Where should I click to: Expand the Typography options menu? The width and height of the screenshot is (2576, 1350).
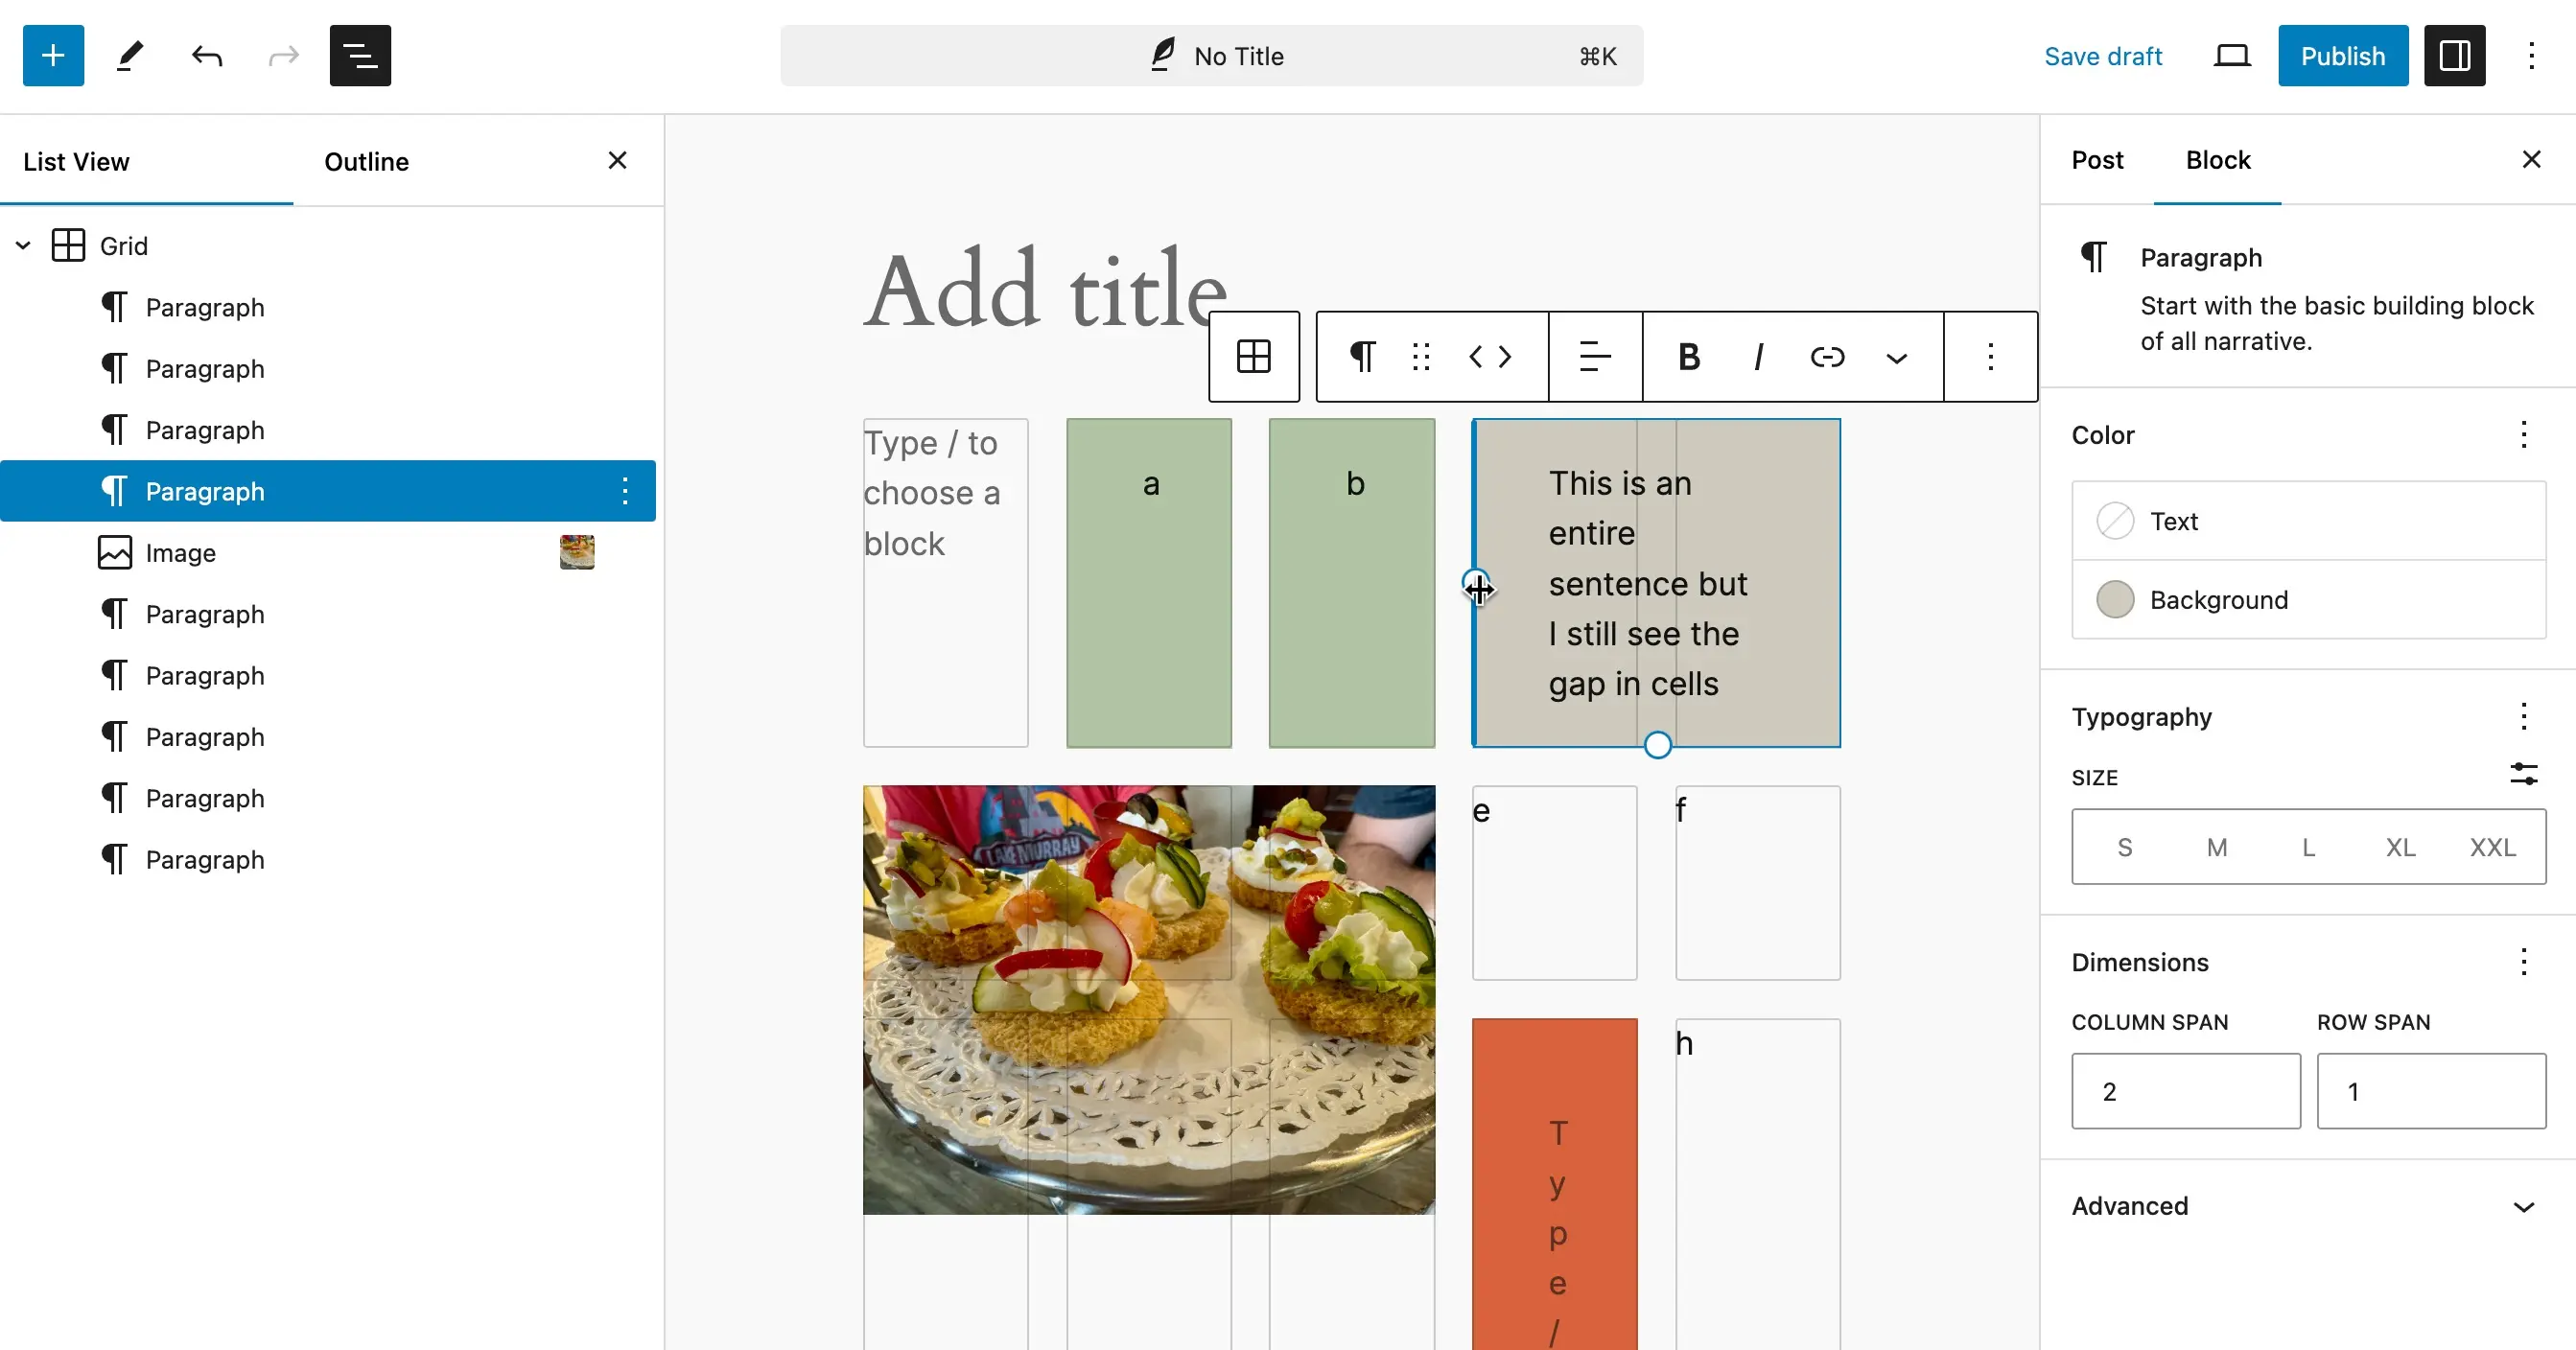(x=2528, y=717)
